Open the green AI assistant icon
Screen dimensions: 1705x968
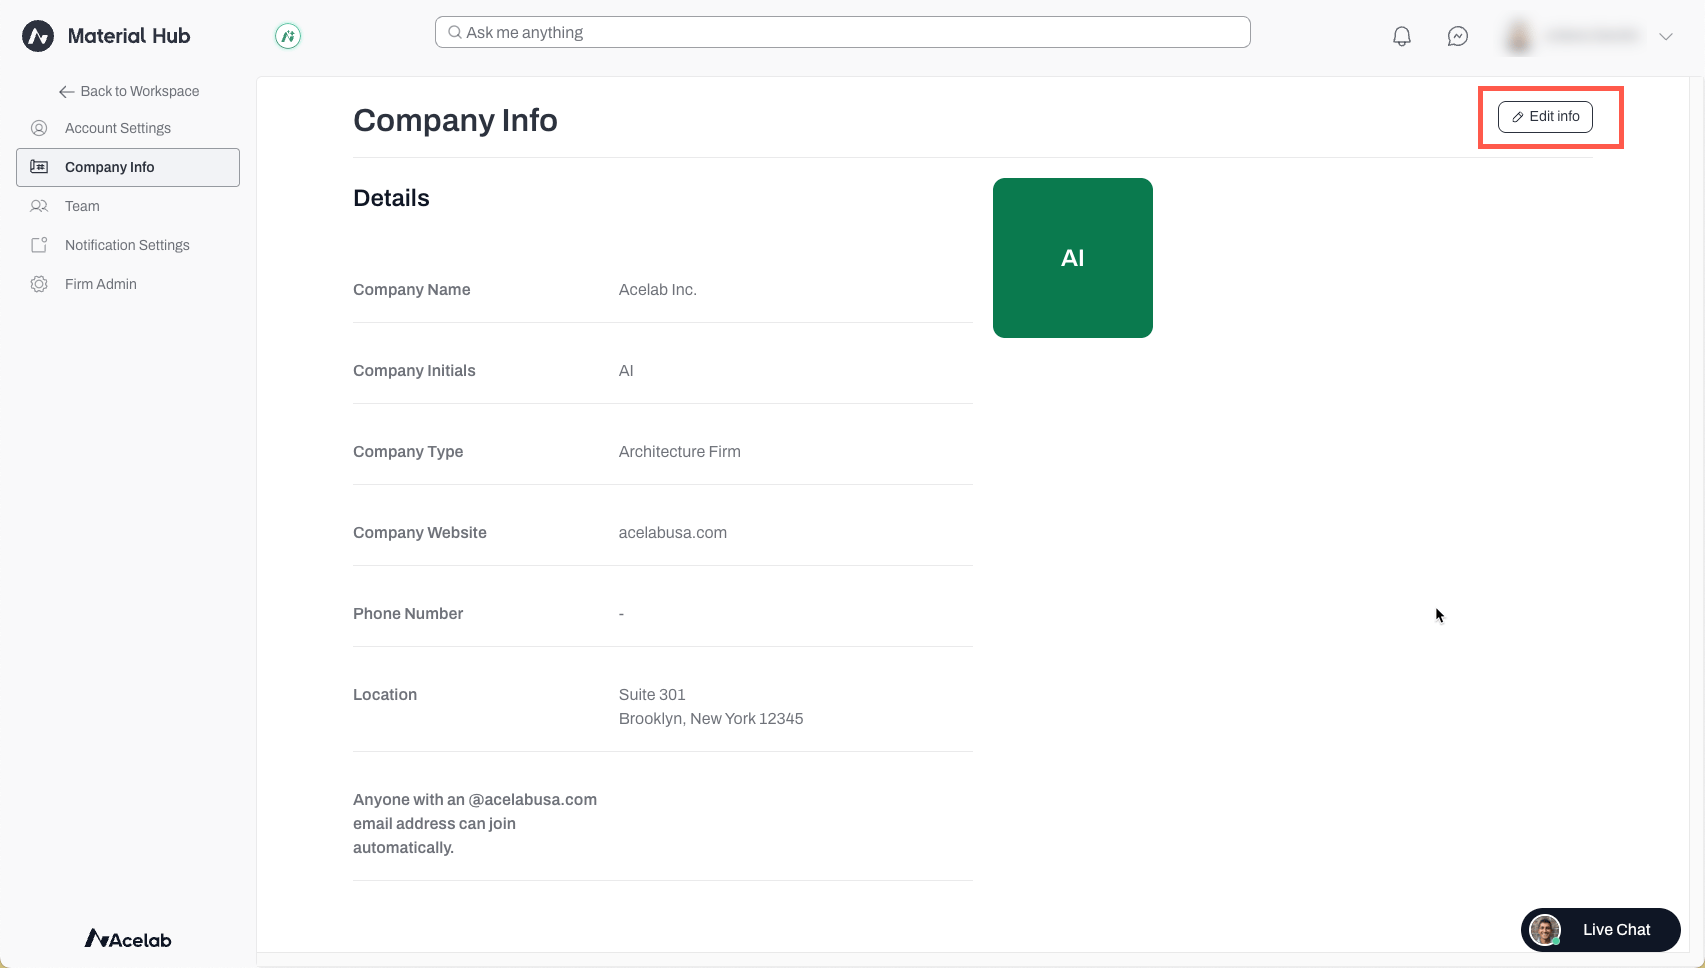point(288,37)
